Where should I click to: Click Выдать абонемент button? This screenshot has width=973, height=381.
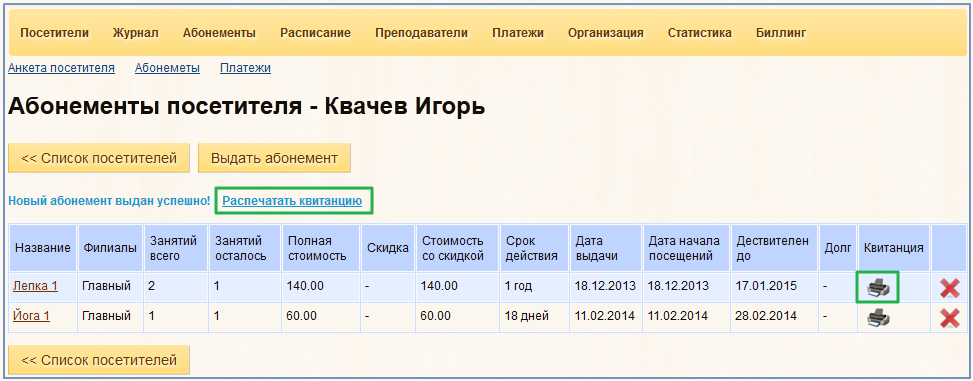tap(274, 158)
